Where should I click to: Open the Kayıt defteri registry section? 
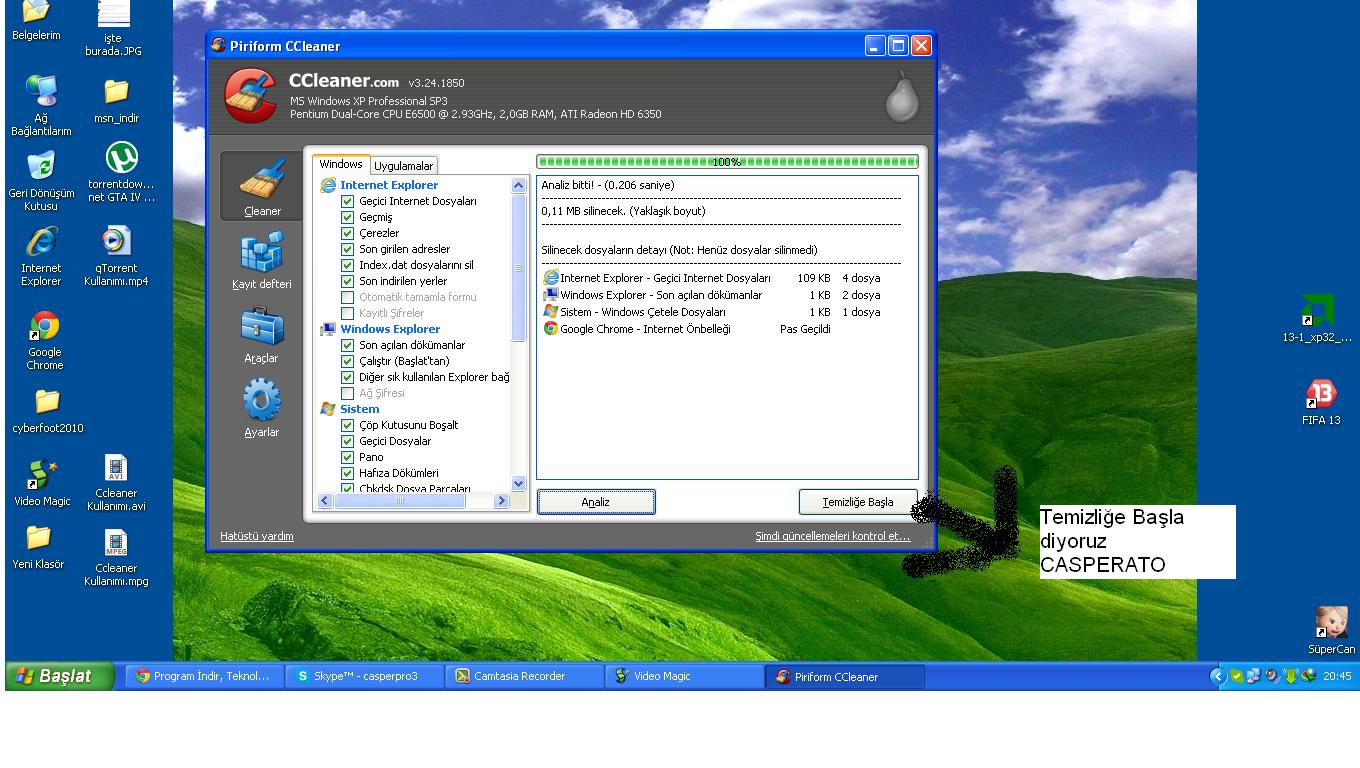262,254
